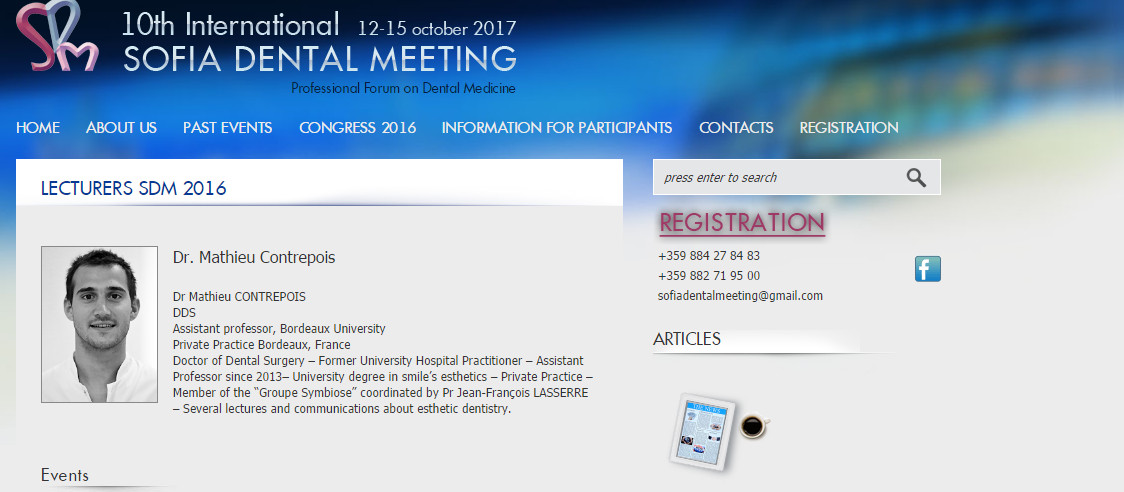Go to the HOME menu item
The height and width of the screenshot is (492, 1124).
pos(38,128)
